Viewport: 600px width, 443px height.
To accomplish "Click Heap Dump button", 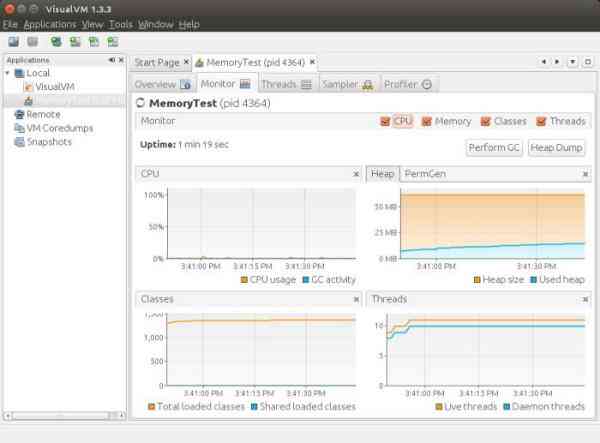I will point(556,148).
